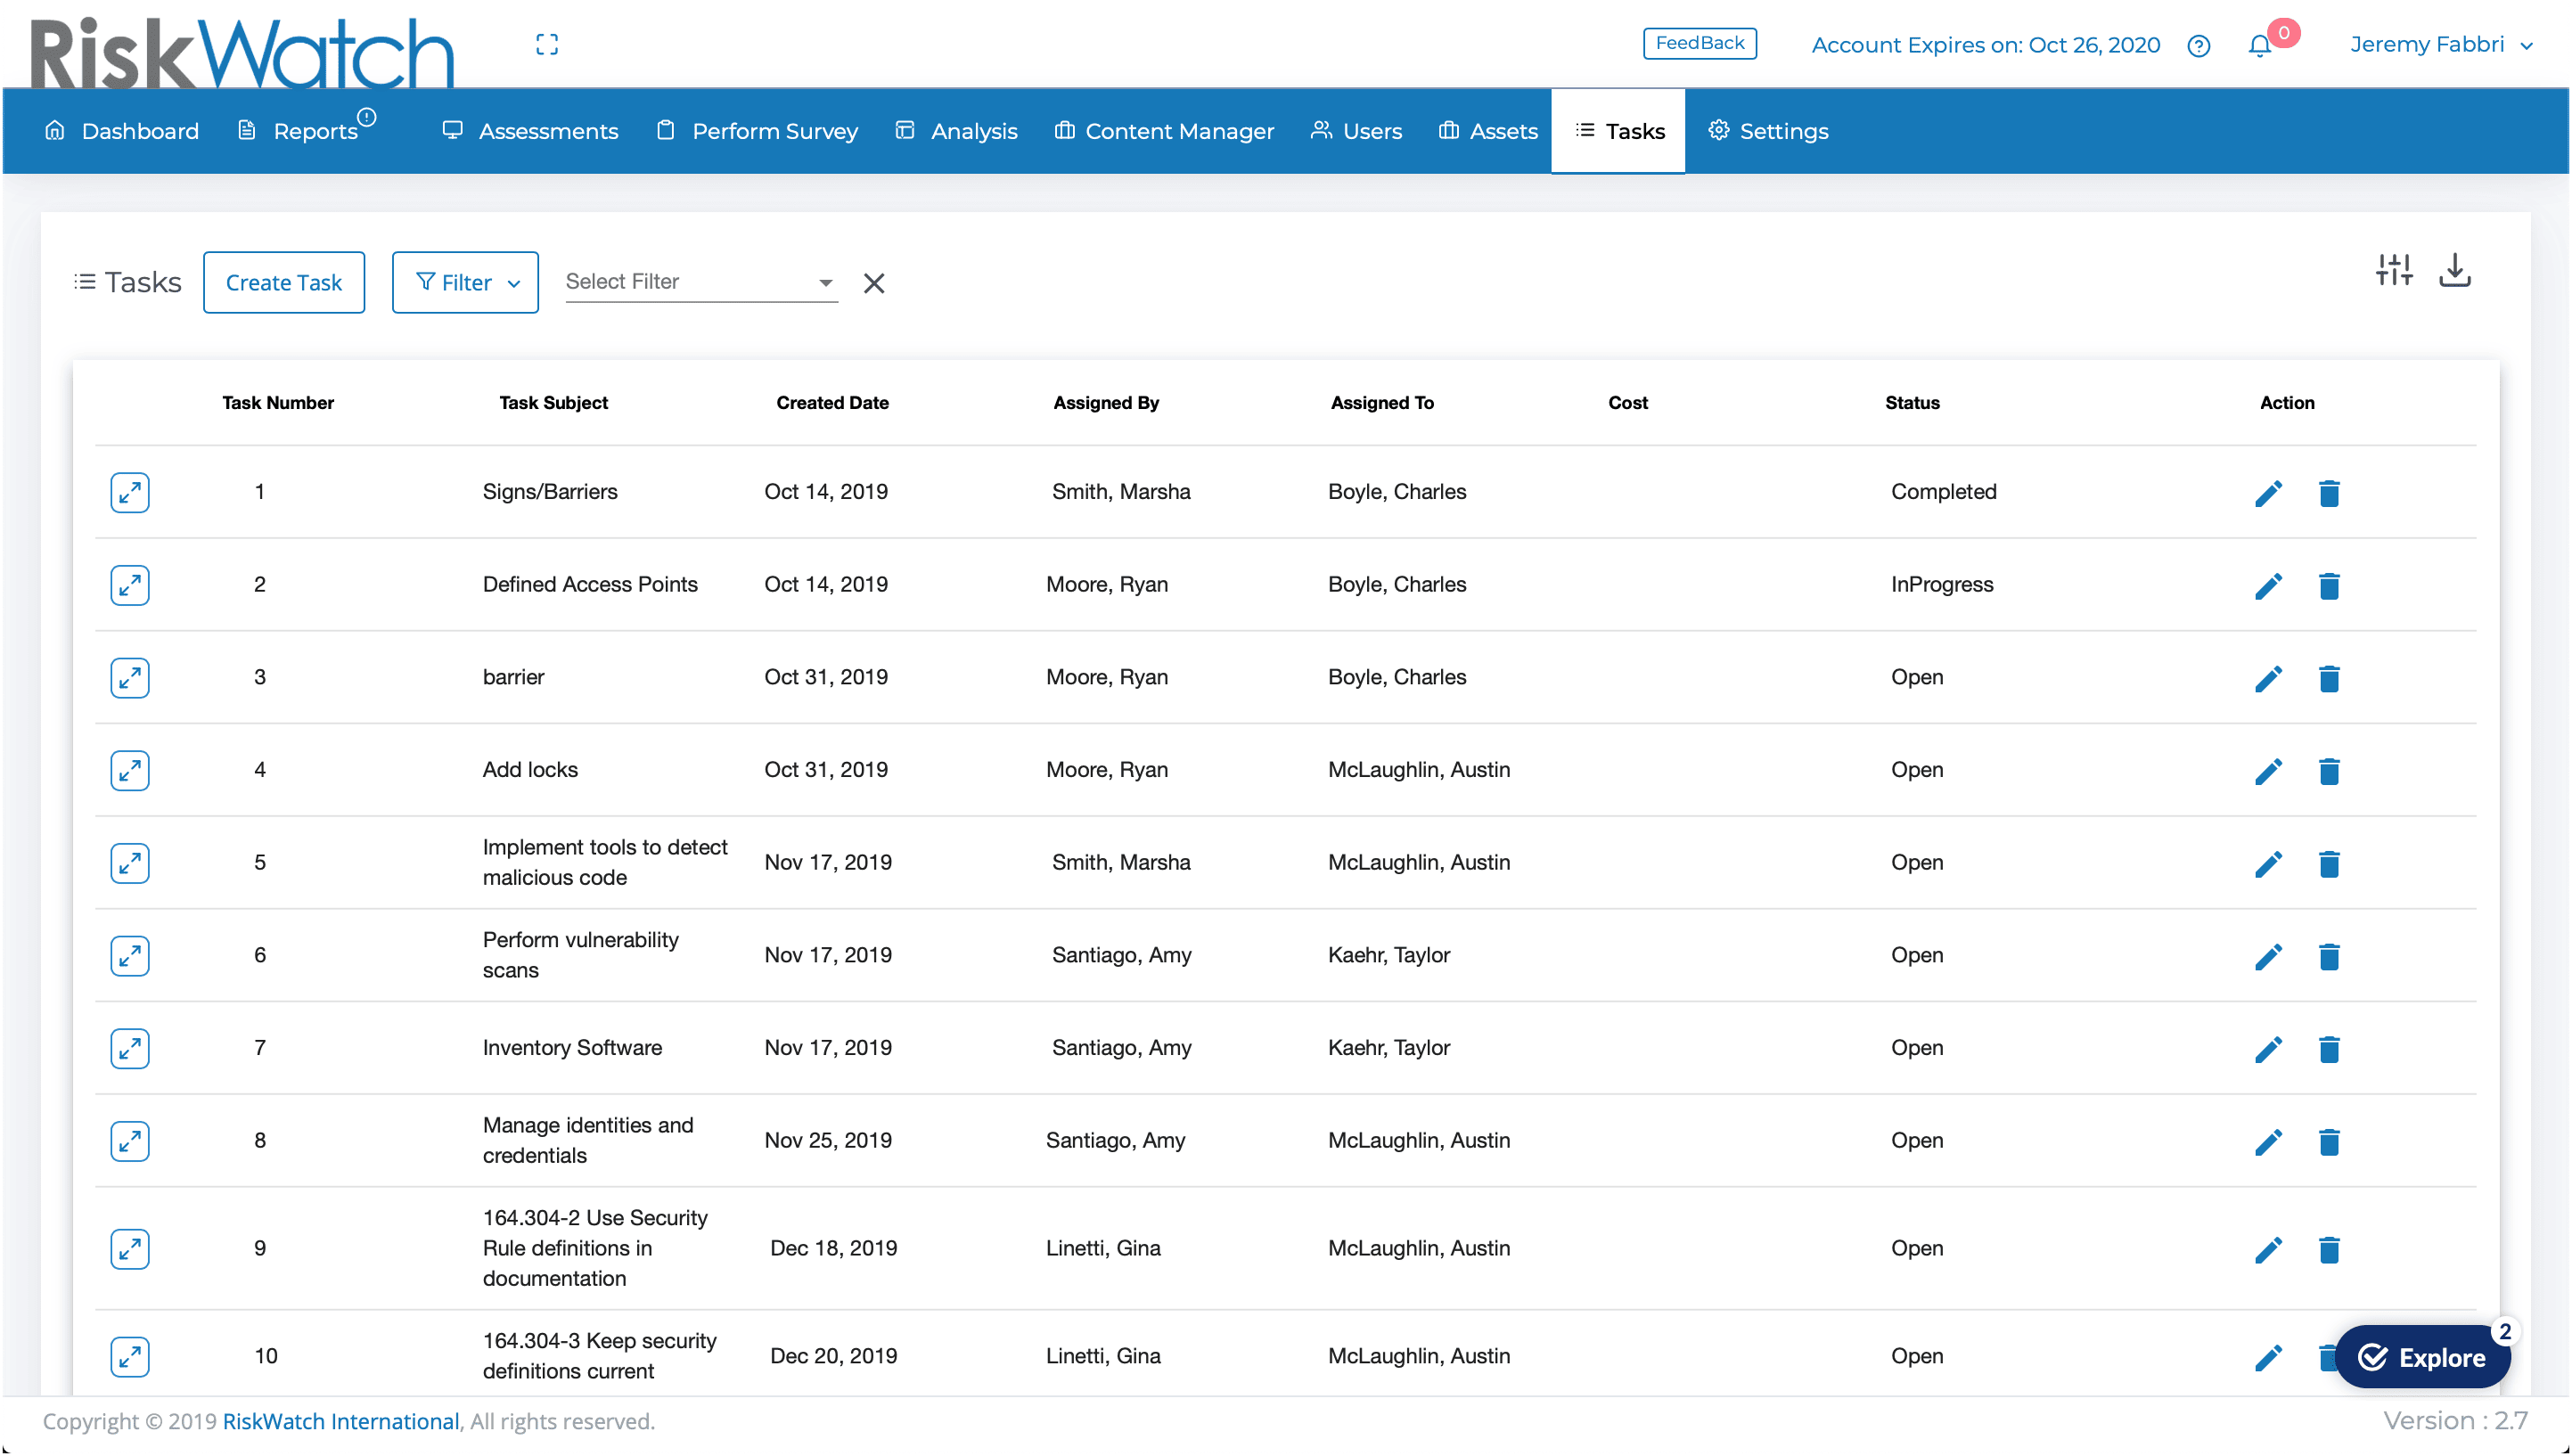
Task: Open the Reports tab
Action: 307,131
